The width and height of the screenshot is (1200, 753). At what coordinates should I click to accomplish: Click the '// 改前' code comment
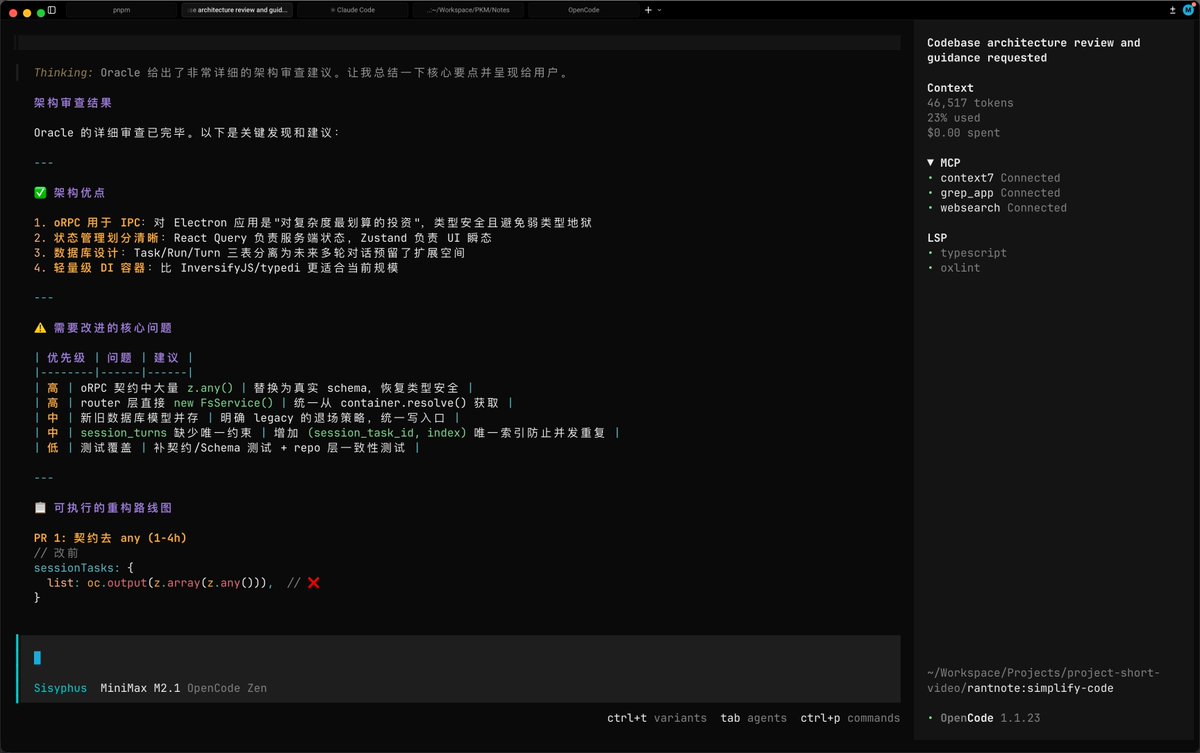[57, 553]
